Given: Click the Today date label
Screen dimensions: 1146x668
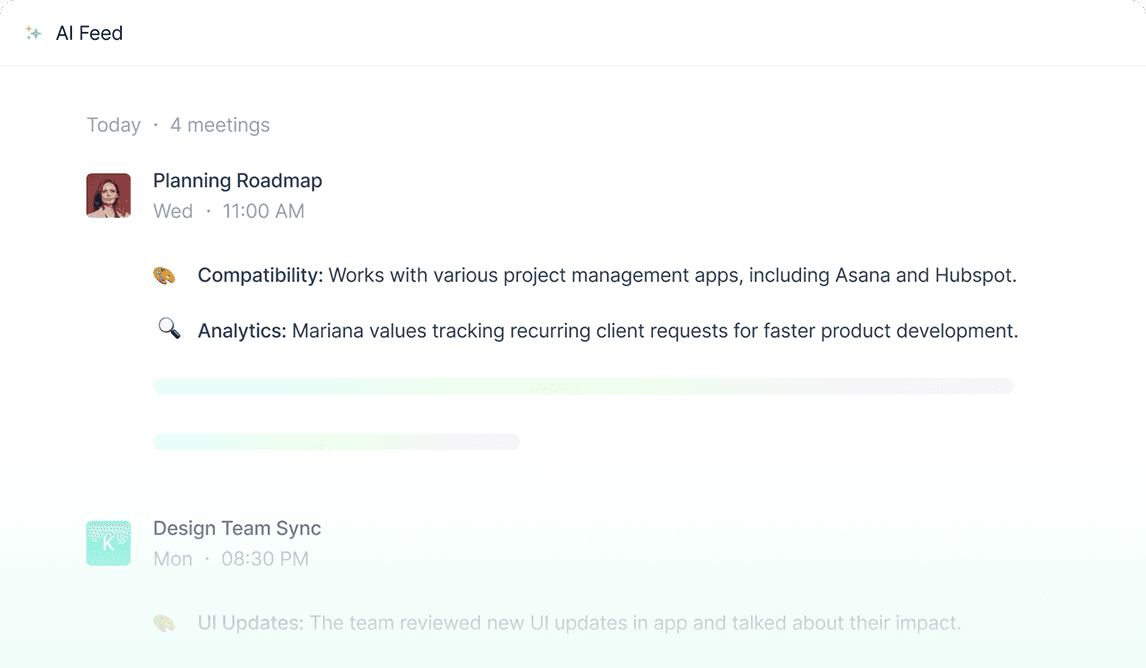Looking at the screenshot, I should point(113,125).
